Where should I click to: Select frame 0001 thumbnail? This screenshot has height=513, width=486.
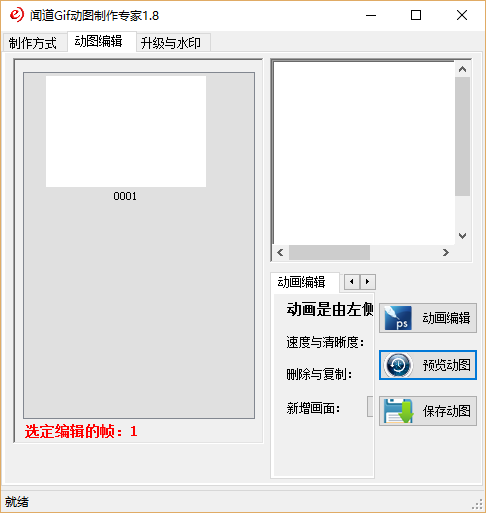[126, 131]
